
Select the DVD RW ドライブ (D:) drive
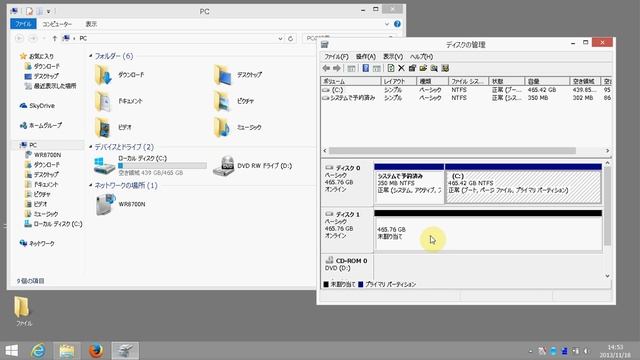click(x=253, y=166)
